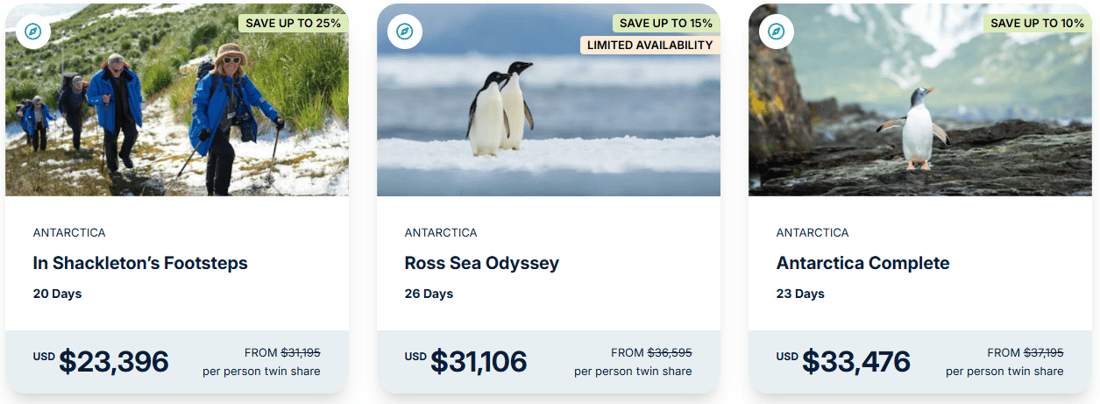Click the Save up to 15% badge

(x=666, y=23)
